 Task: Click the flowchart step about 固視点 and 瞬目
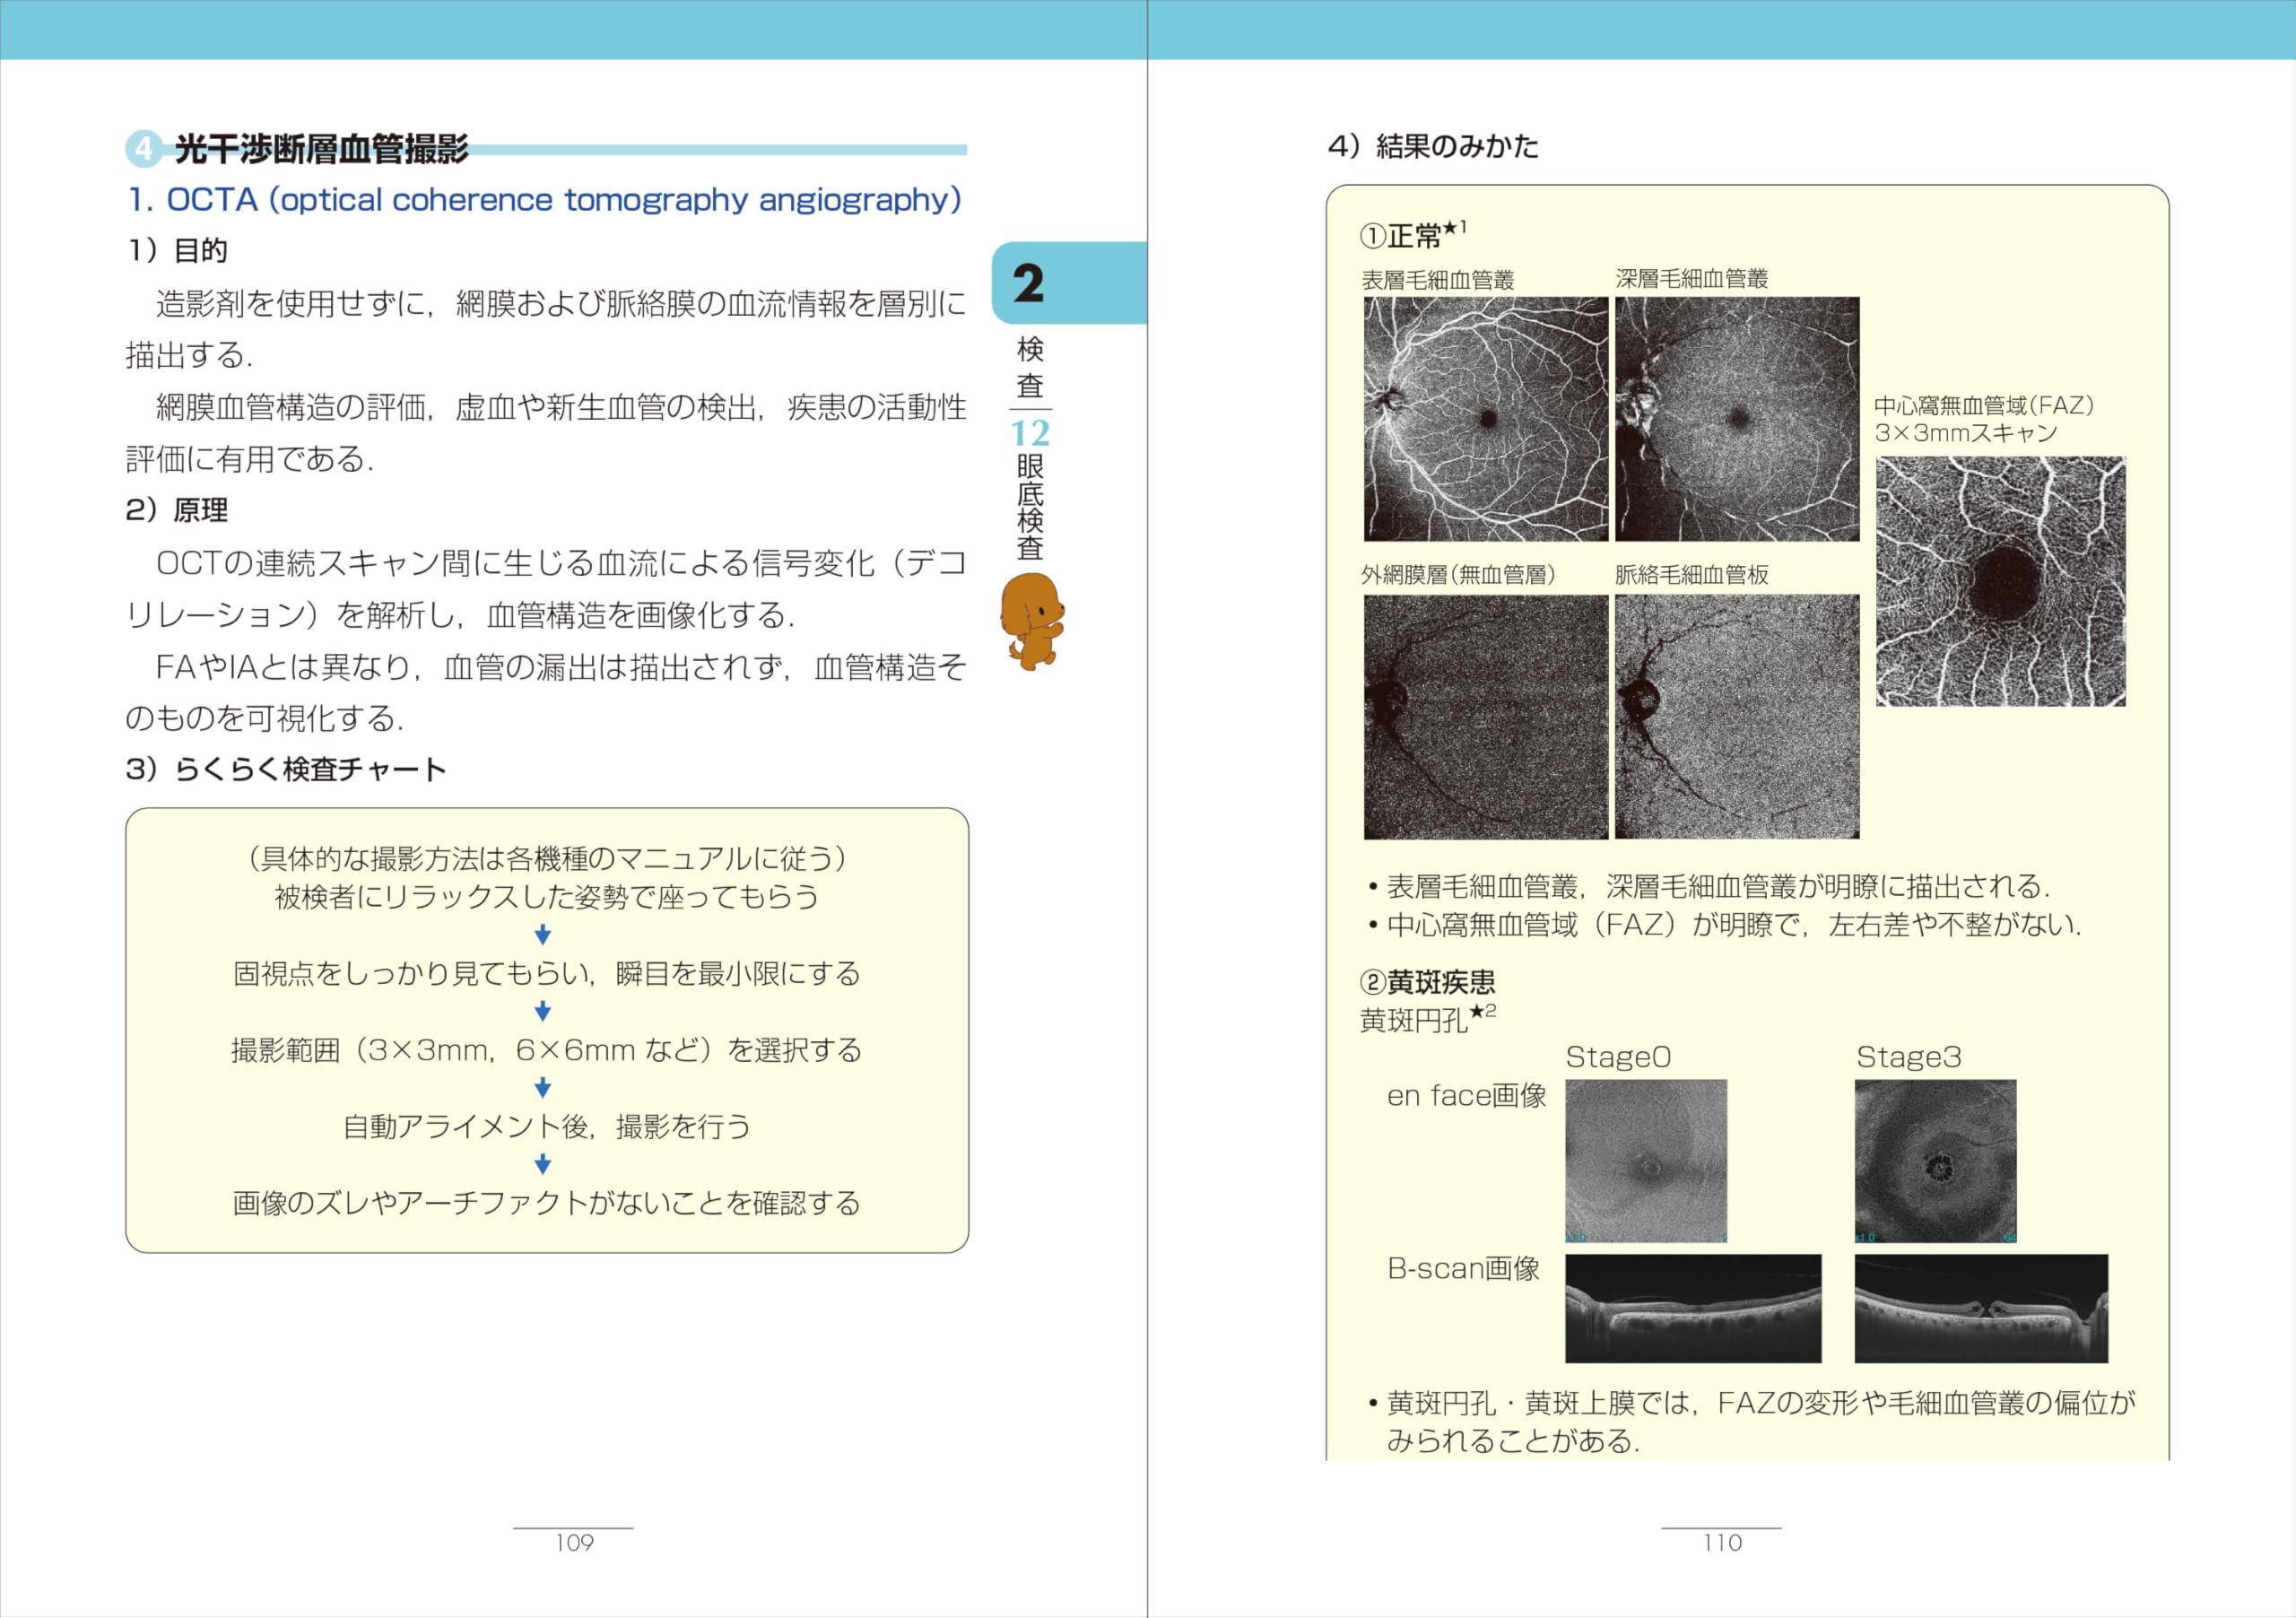(x=547, y=973)
